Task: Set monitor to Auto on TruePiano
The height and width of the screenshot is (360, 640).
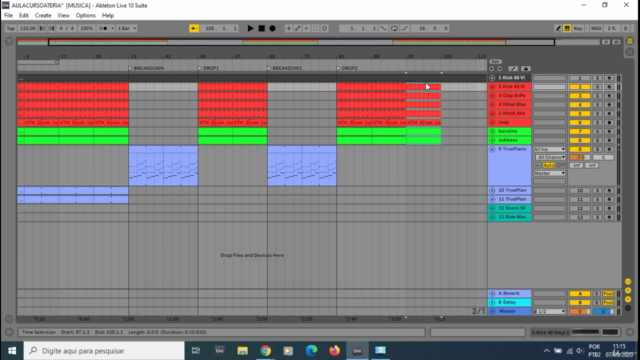Action: point(549,165)
